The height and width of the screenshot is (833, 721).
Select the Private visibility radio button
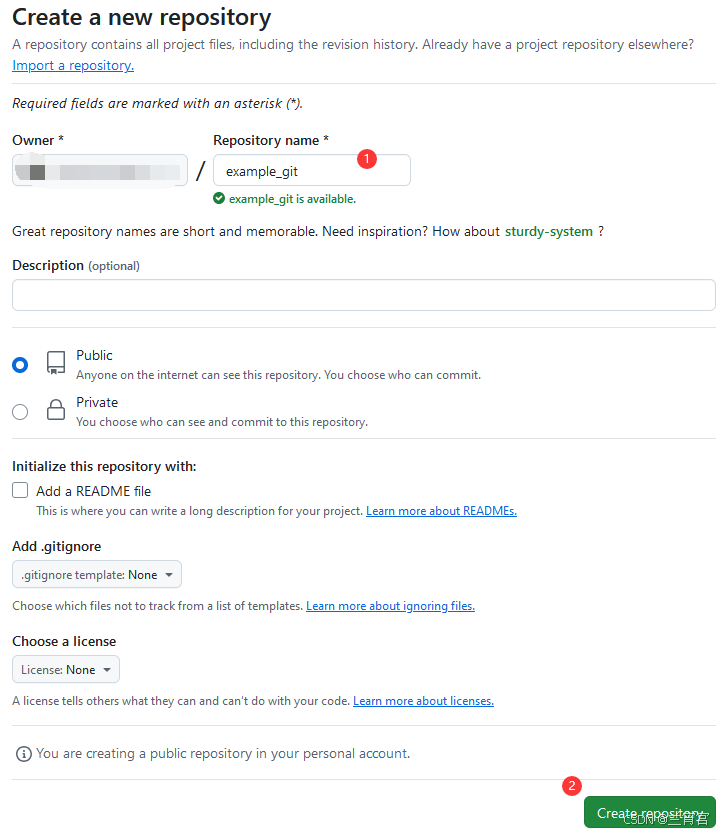point(20,412)
